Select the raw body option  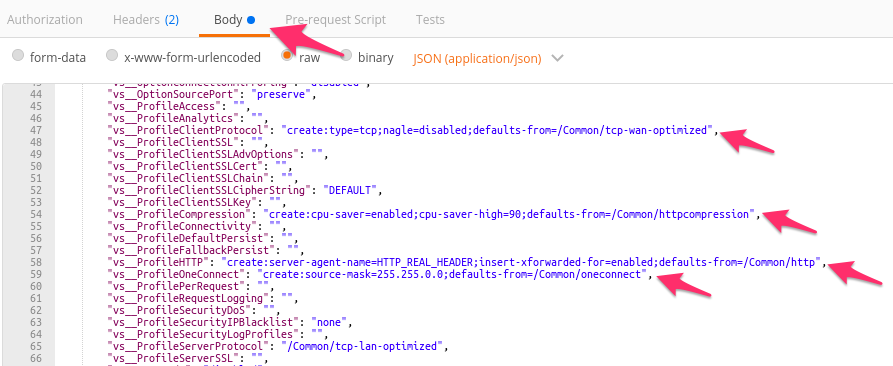click(287, 55)
